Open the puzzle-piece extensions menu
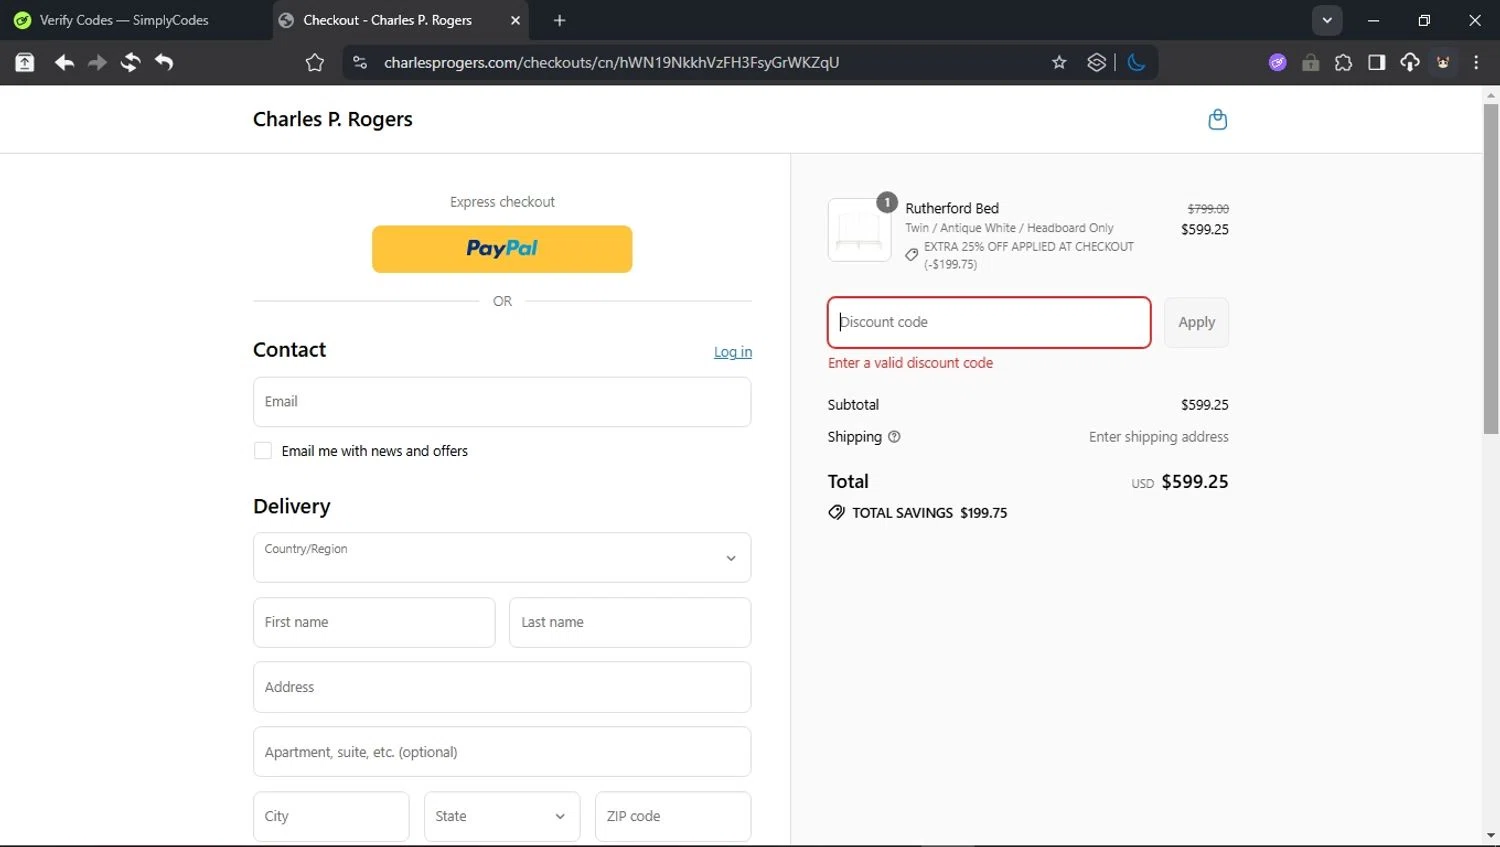Image resolution: width=1500 pixels, height=847 pixels. tap(1343, 63)
